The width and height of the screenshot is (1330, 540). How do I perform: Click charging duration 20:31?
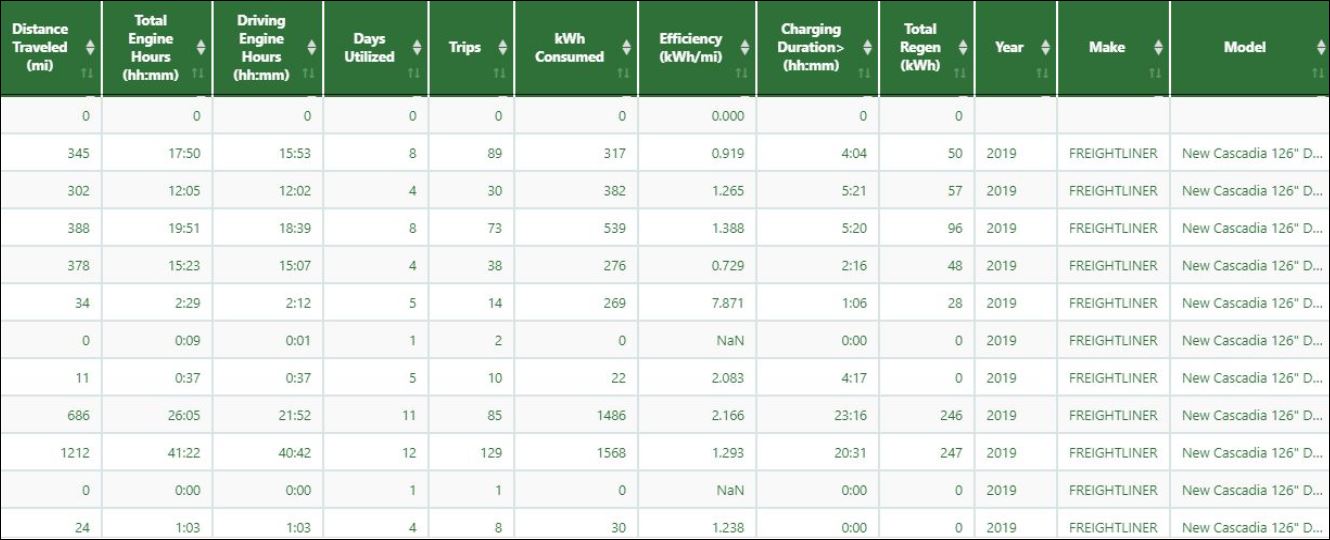[x=851, y=453]
